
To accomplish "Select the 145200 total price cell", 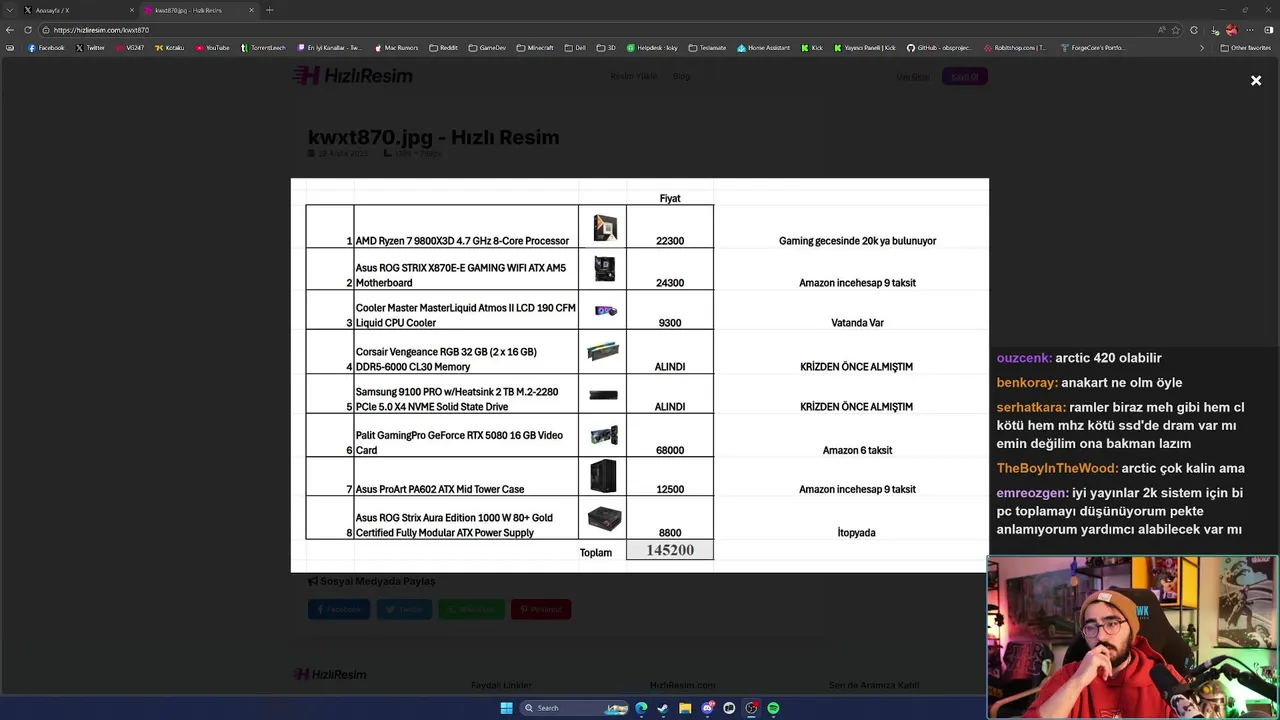I will pos(670,550).
